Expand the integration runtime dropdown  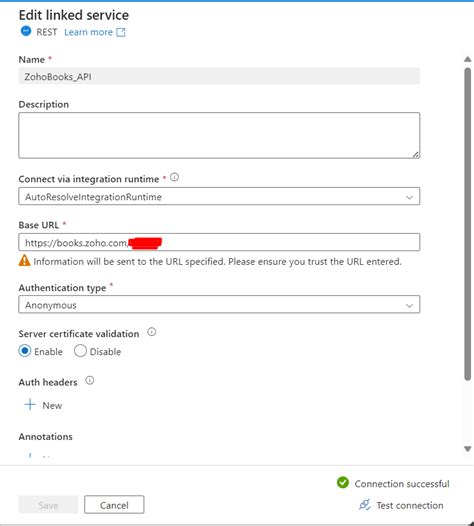click(x=219, y=196)
